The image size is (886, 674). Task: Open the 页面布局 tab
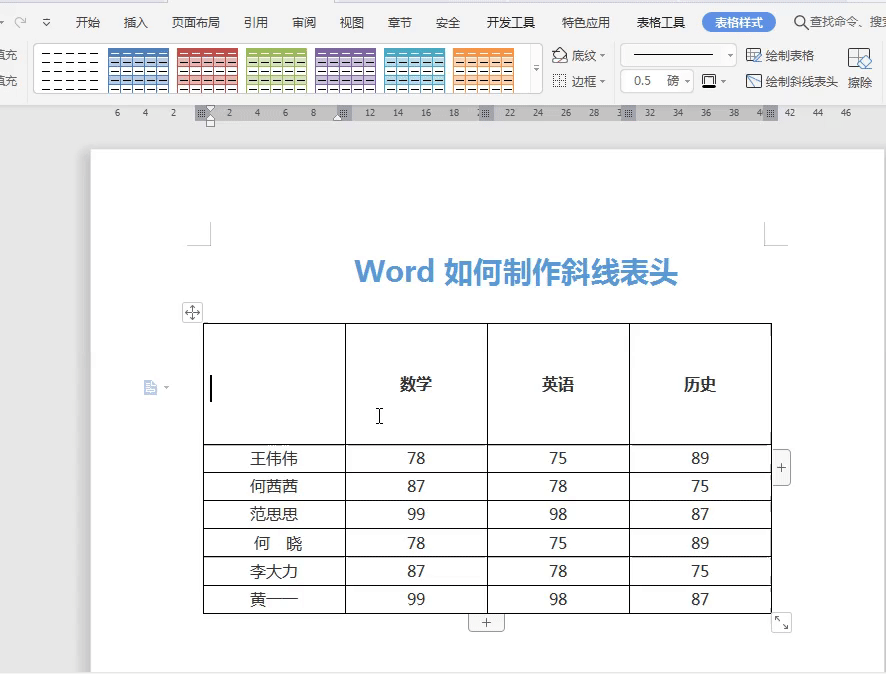coord(196,23)
